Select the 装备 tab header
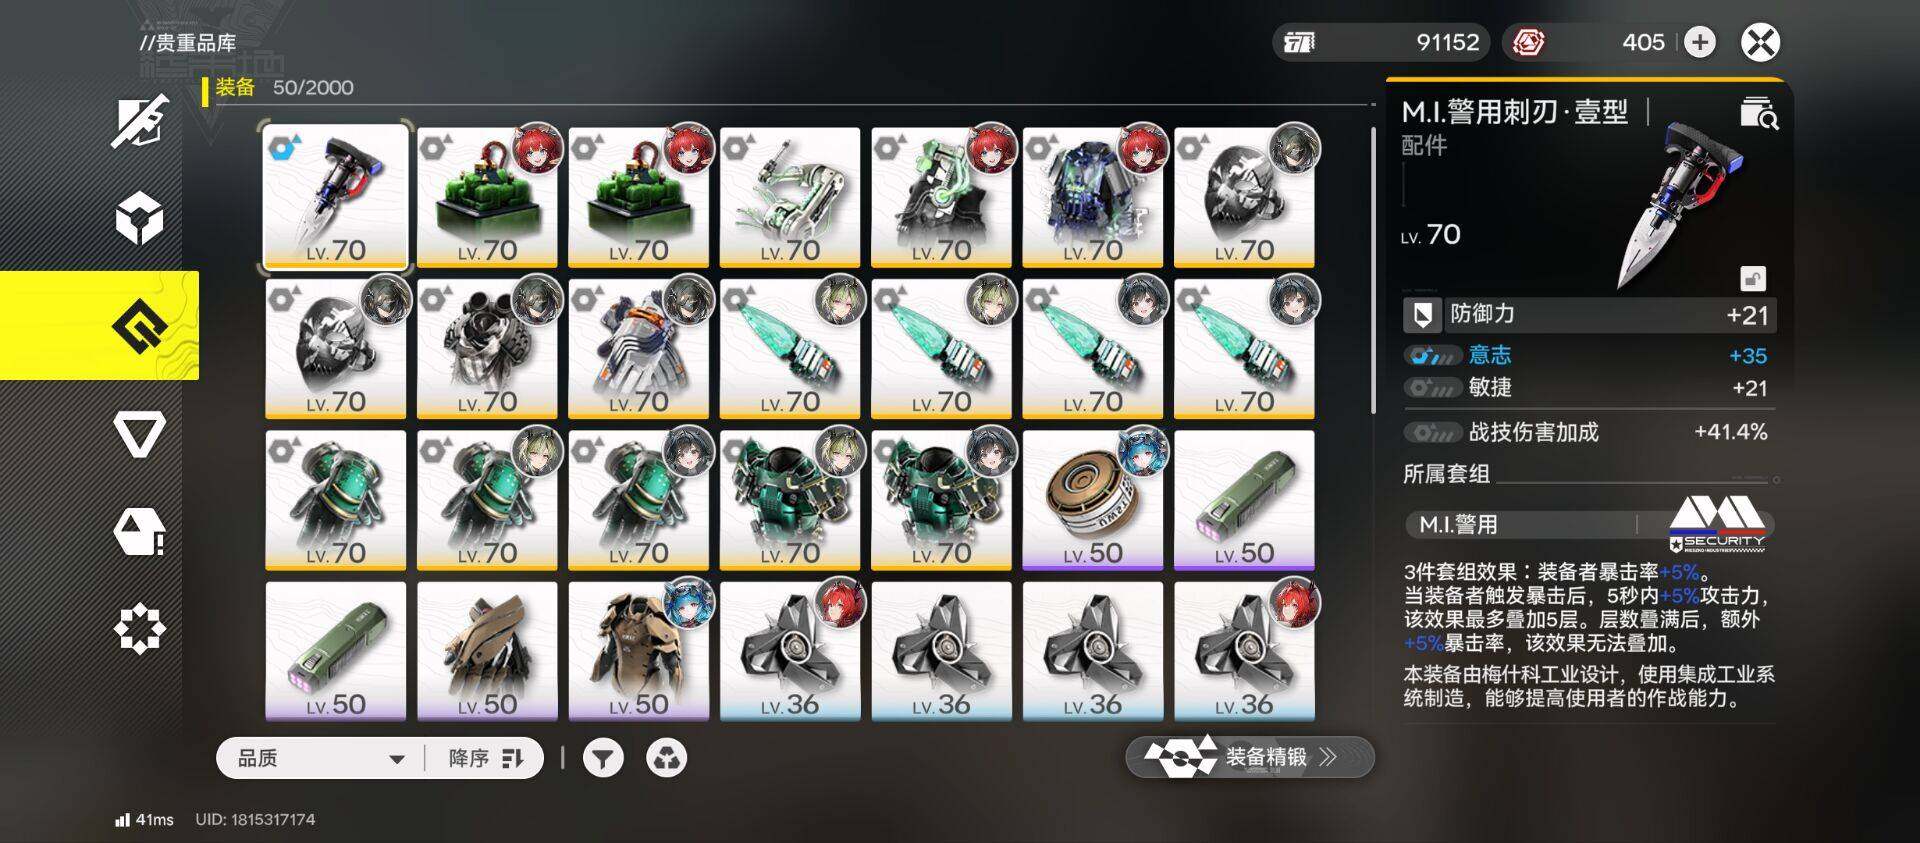 click(x=235, y=88)
